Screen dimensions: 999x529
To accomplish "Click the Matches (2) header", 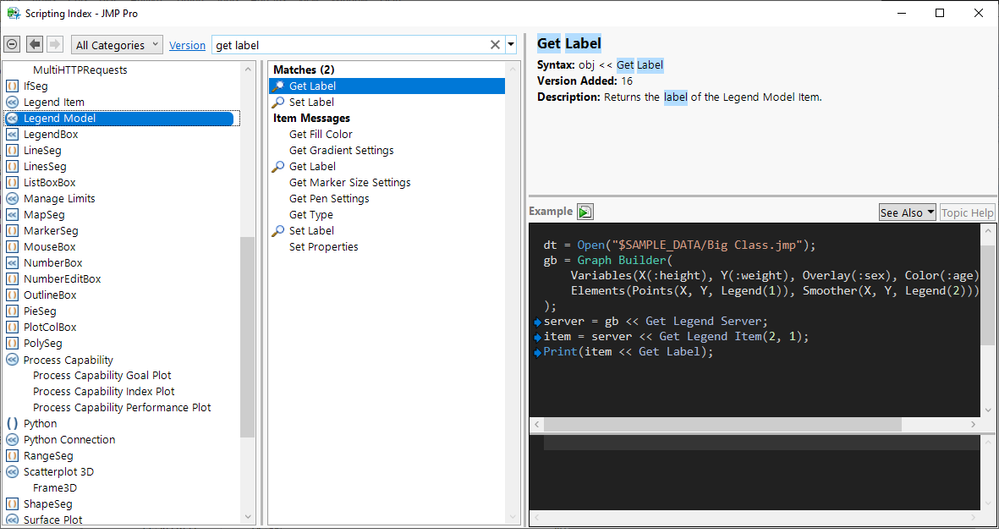I will point(304,70).
